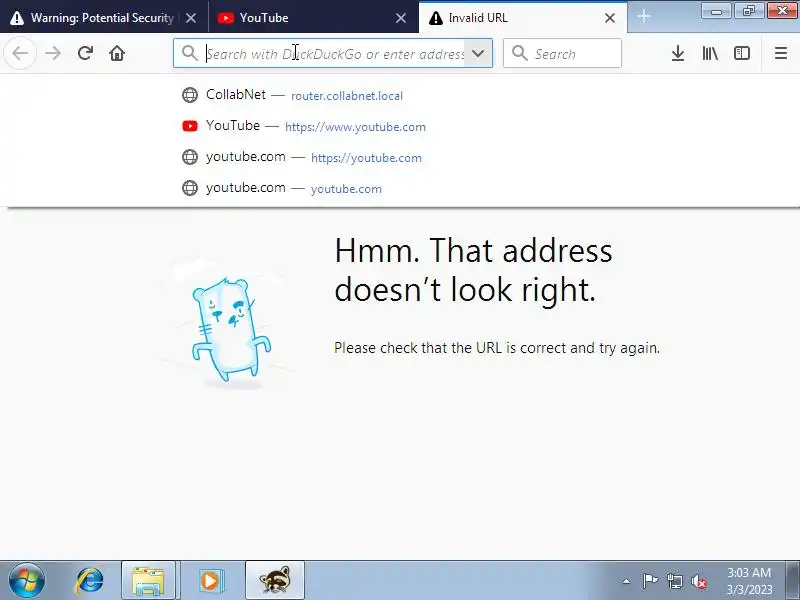Toggle the sidebar view
800x600 pixels.
(x=742, y=53)
